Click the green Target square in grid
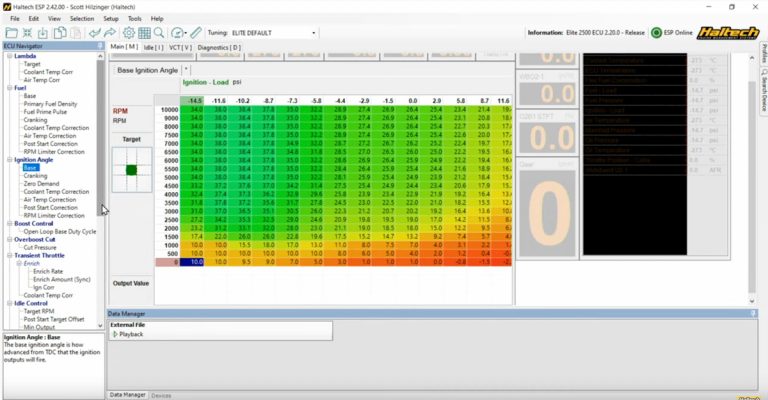 click(131, 170)
